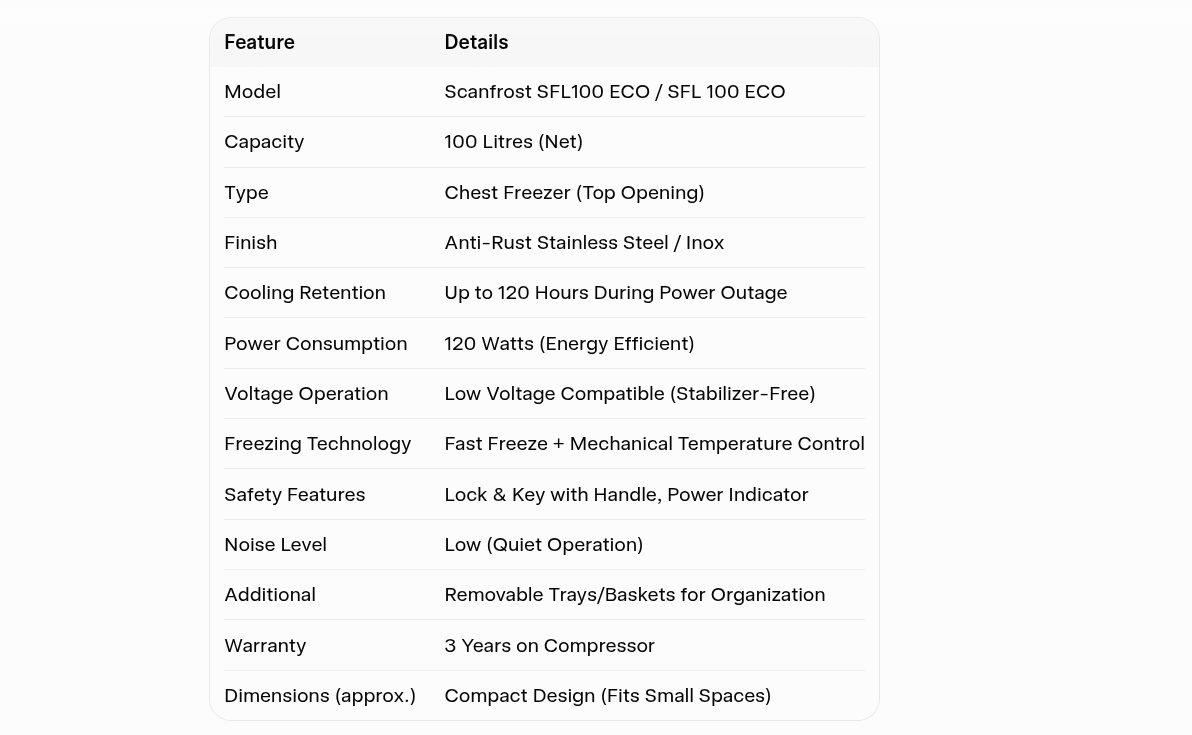Click Fast Freeze + Mechanical Temperature Control
Image resolution: width=1192 pixels, height=735 pixels.
coord(655,444)
